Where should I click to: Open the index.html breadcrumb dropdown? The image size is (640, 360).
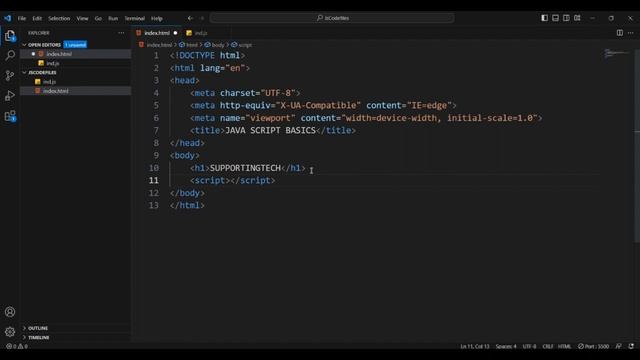tap(156, 45)
